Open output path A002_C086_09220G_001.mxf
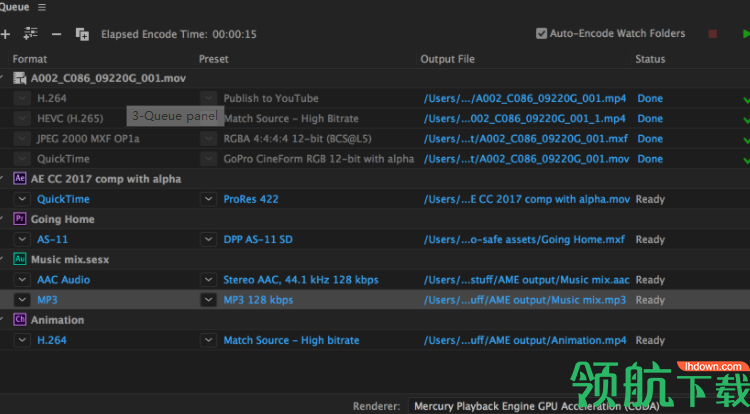 coord(526,139)
